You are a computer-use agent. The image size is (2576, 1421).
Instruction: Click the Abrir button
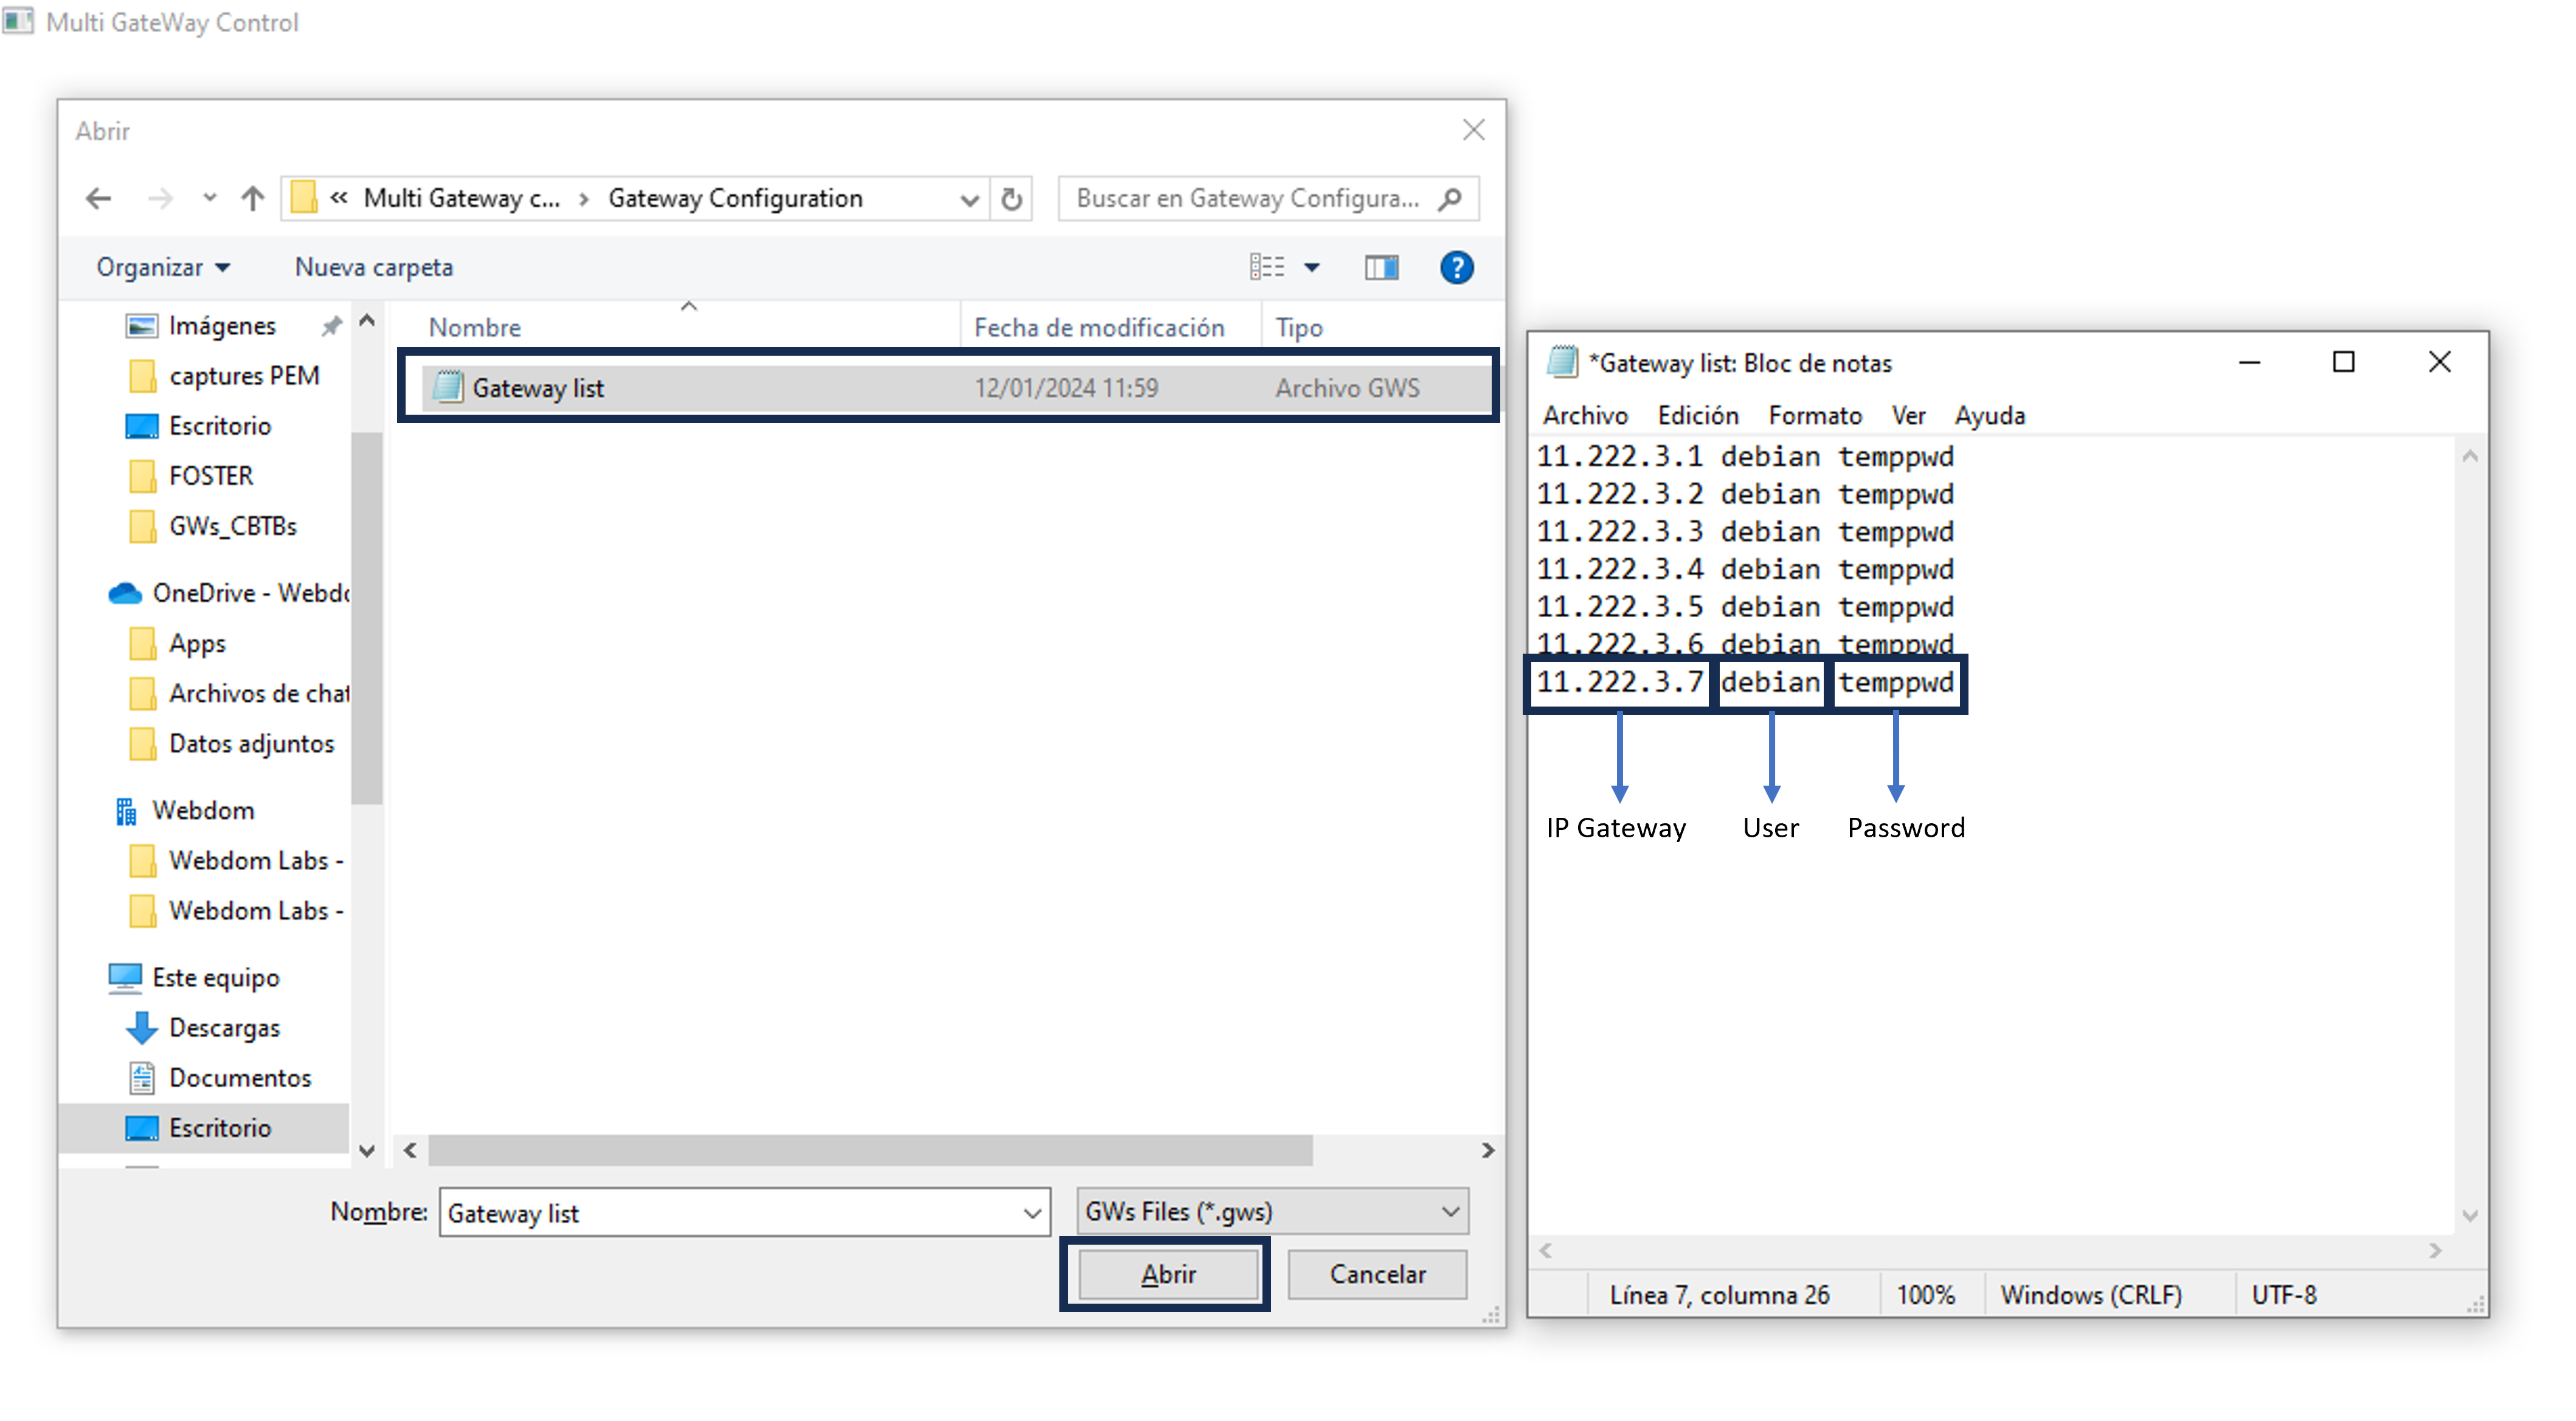tap(1166, 1274)
